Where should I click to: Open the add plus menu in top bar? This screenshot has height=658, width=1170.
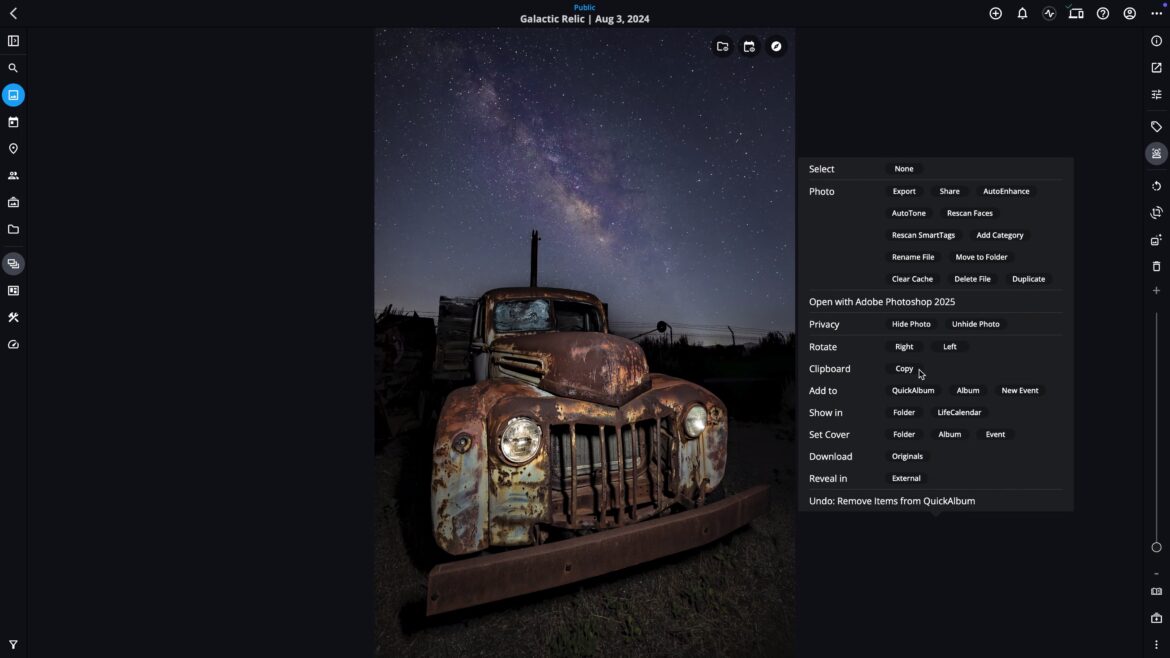[995, 14]
